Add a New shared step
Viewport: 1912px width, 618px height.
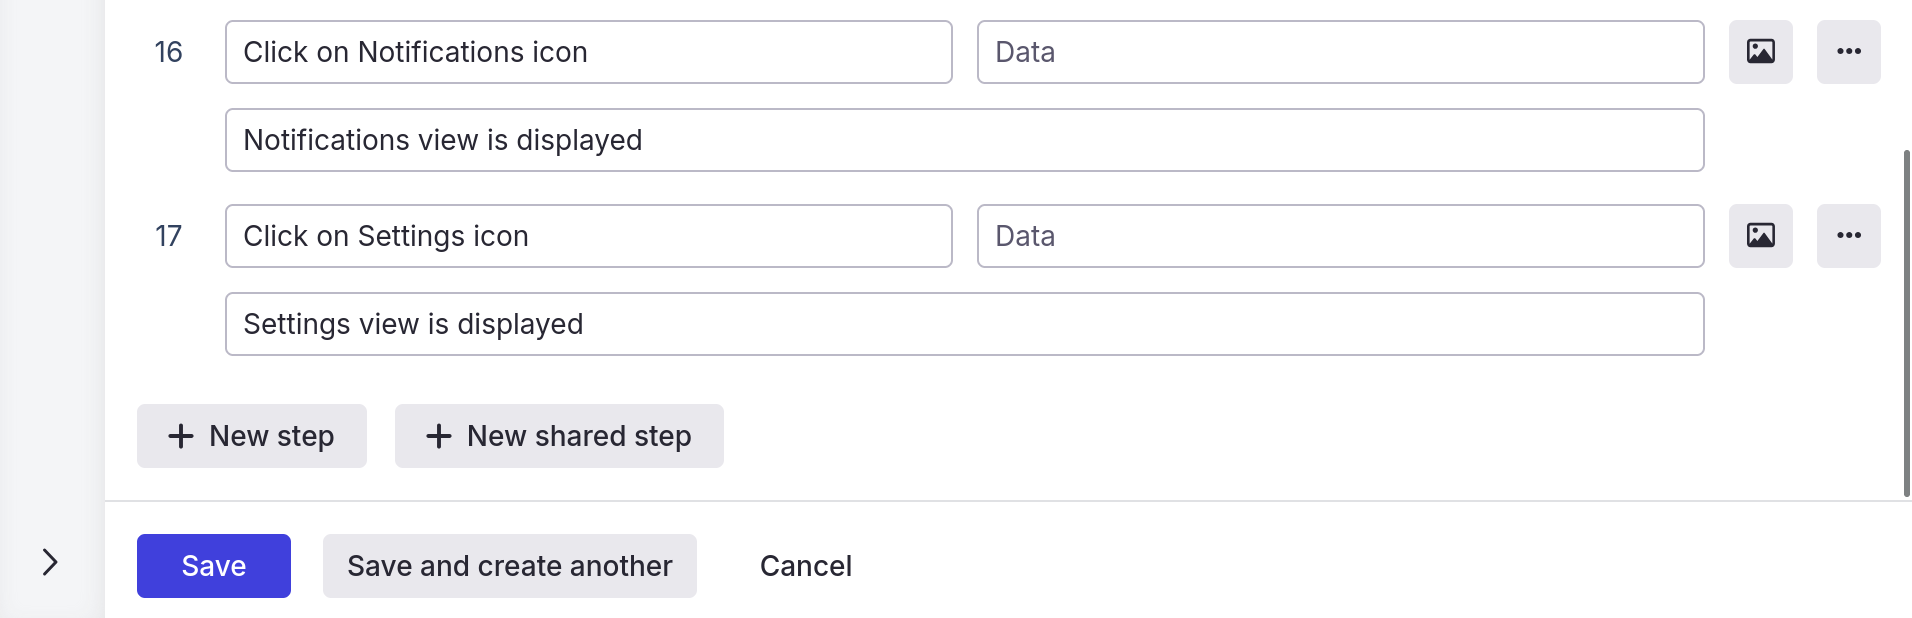pos(559,436)
